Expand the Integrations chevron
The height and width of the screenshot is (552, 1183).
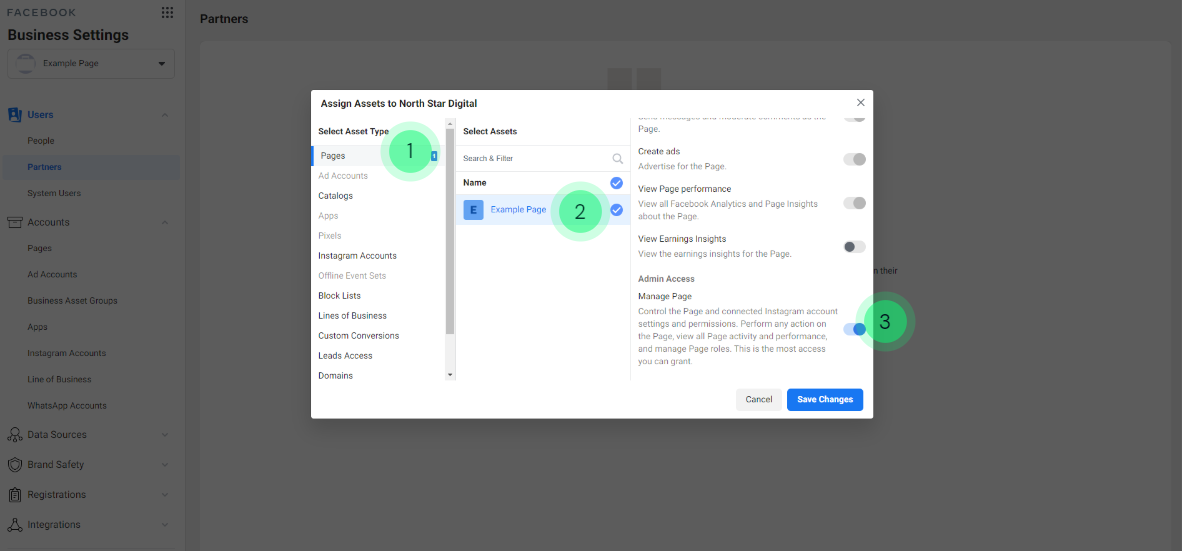pos(165,525)
